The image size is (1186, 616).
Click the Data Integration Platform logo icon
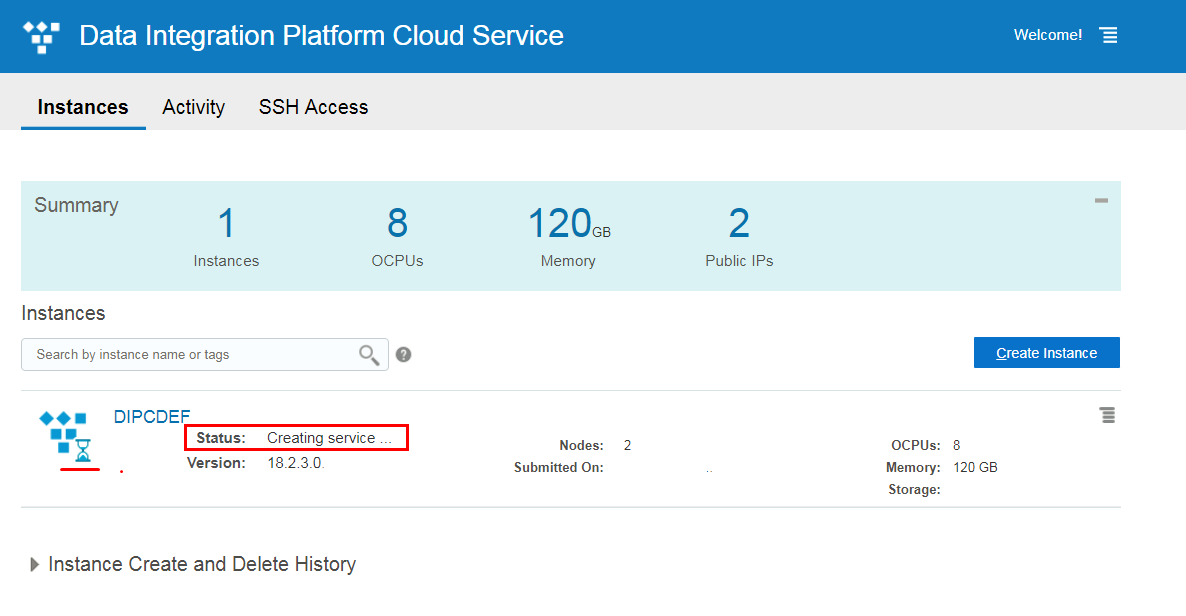pyautogui.click(x=41, y=36)
